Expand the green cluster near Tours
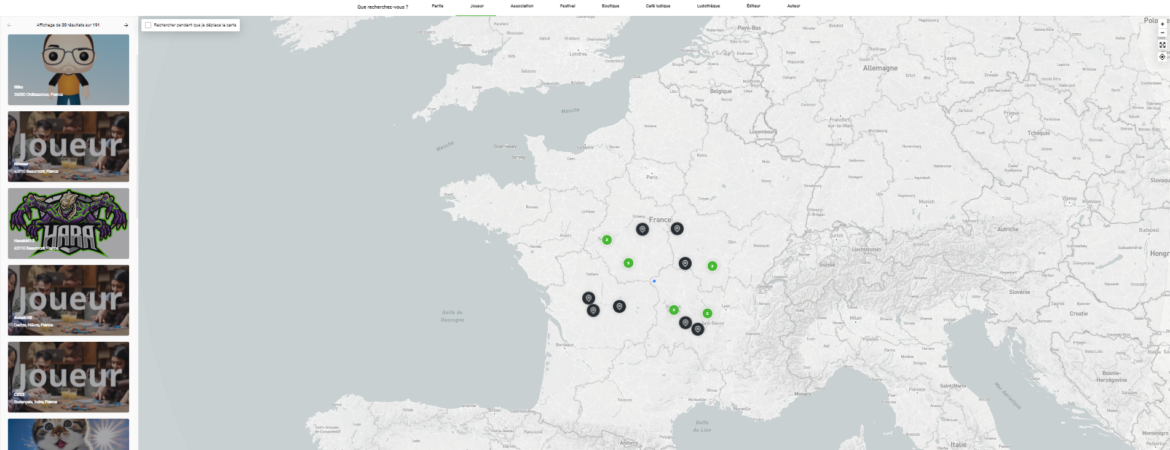Screen dimensions: 1170x450 click(x=607, y=240)
